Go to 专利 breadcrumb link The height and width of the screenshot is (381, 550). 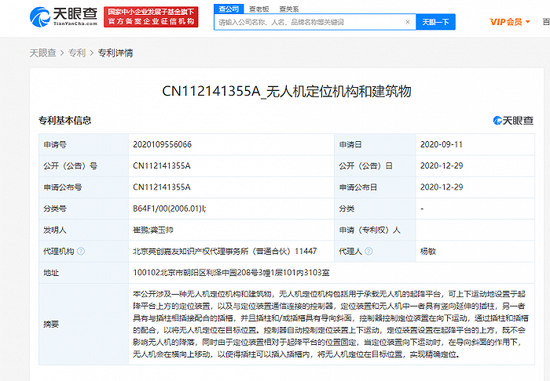[77, 53]
